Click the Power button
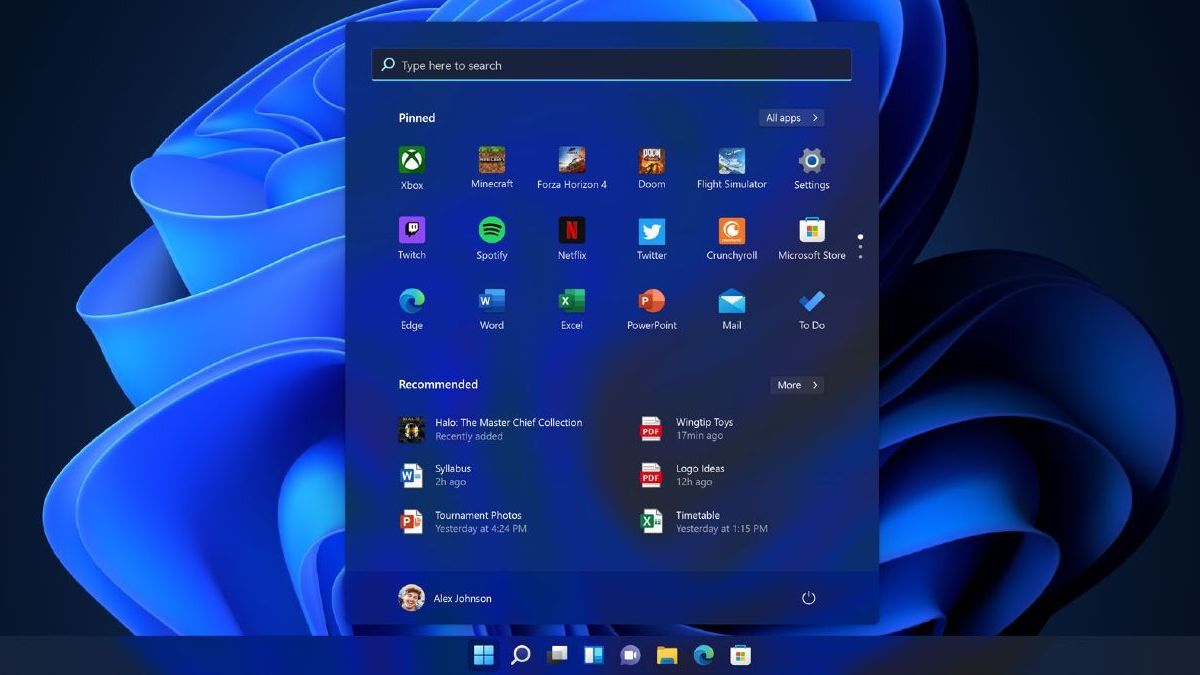The image size is (1200, 675). [808, 598]
